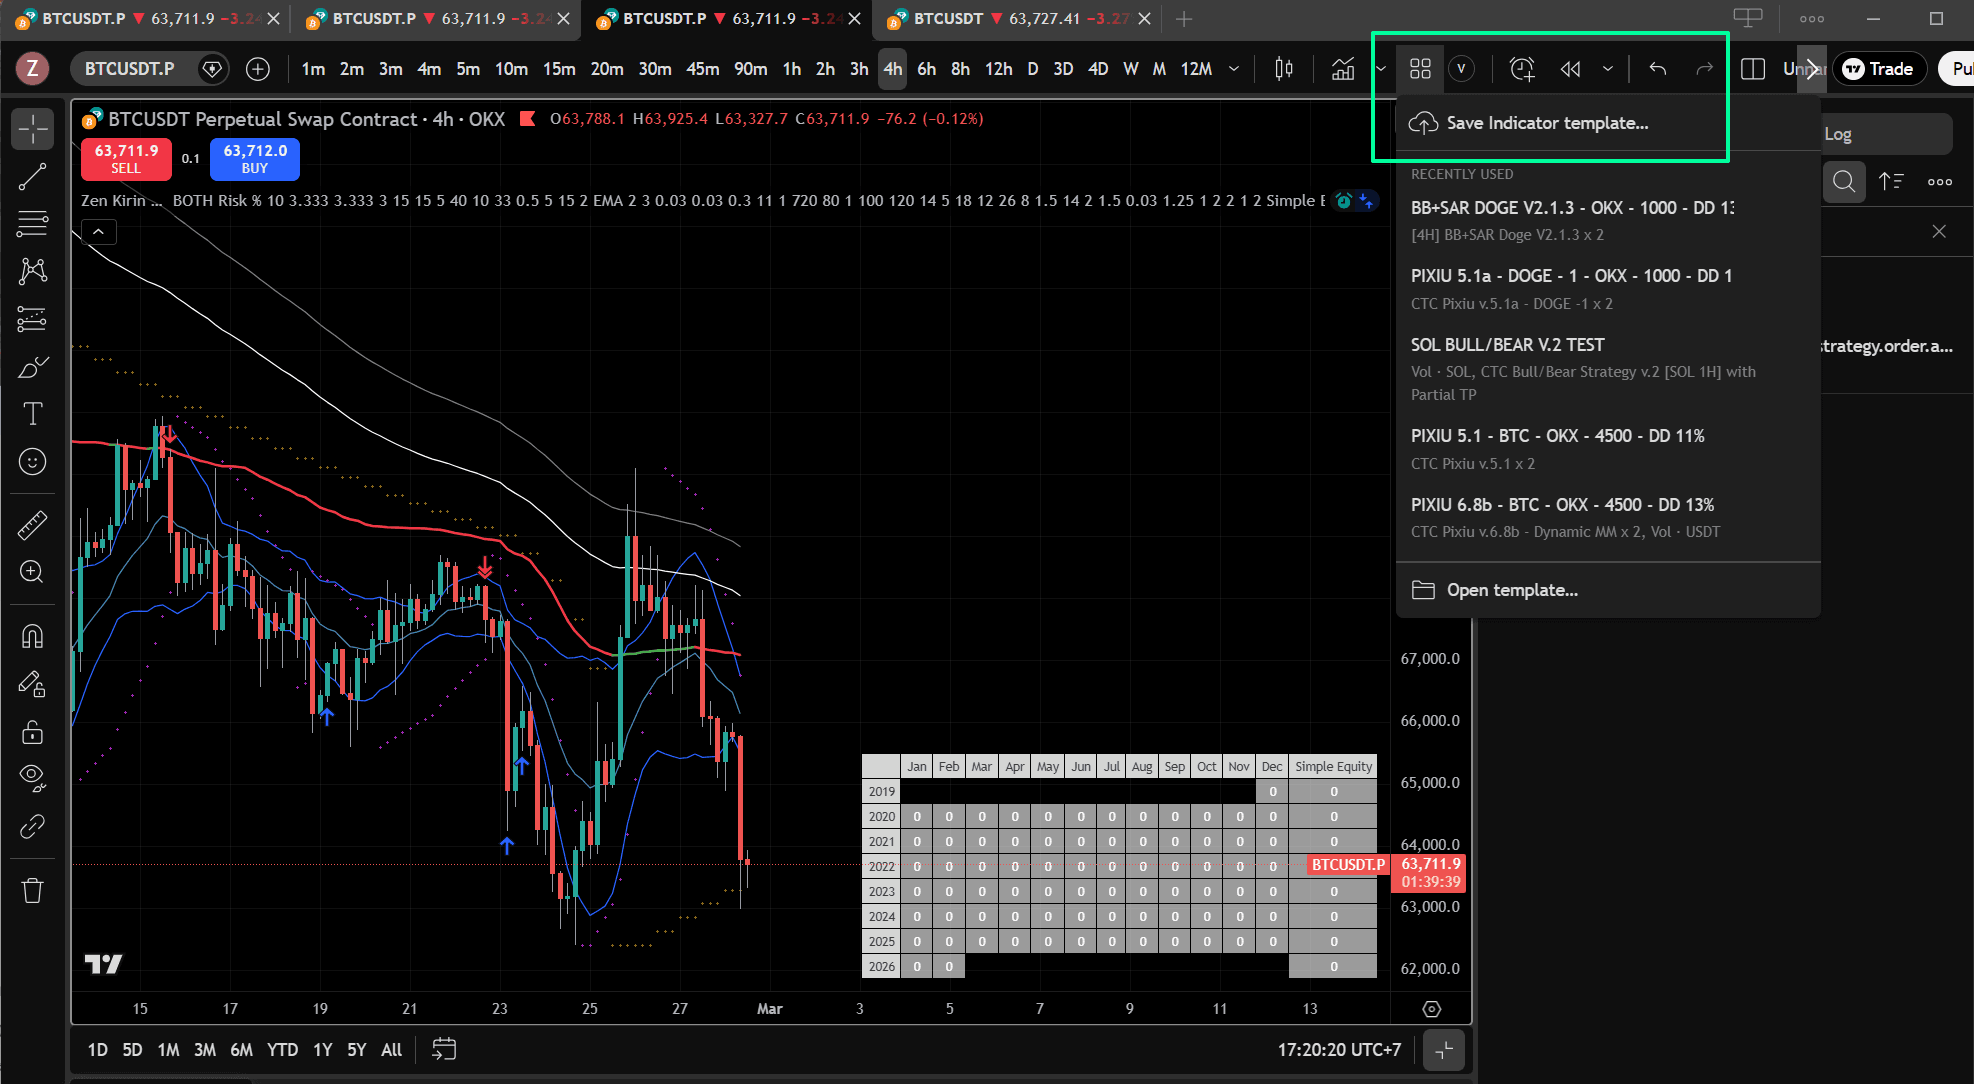1974x1084 pixels.
Task: Collapse the indicator legend chevron
Action: coord(98,232)
